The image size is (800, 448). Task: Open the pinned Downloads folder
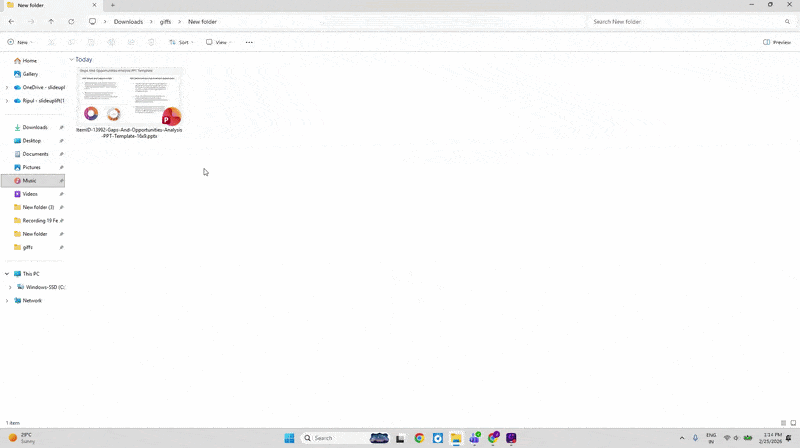coord(33,127)
